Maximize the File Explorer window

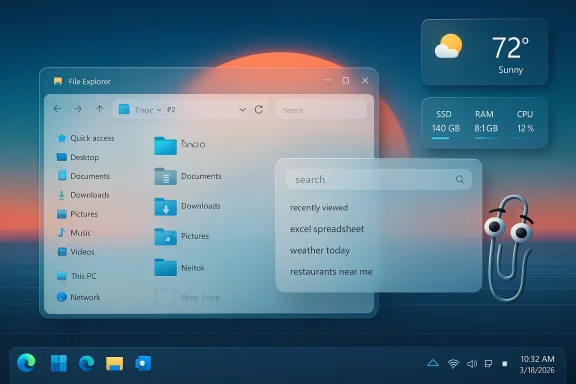tap(346, 80)
